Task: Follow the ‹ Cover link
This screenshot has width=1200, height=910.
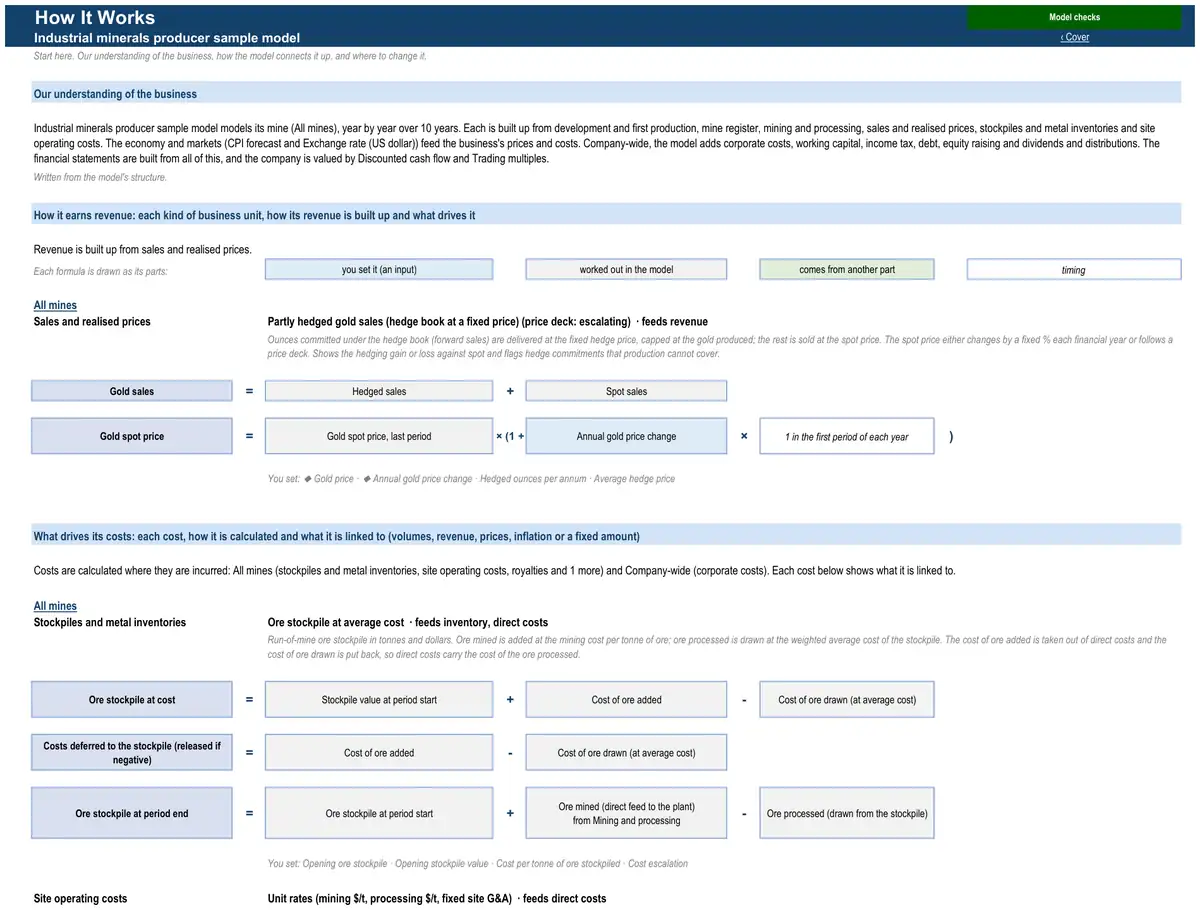Action: click(1075, 37)
